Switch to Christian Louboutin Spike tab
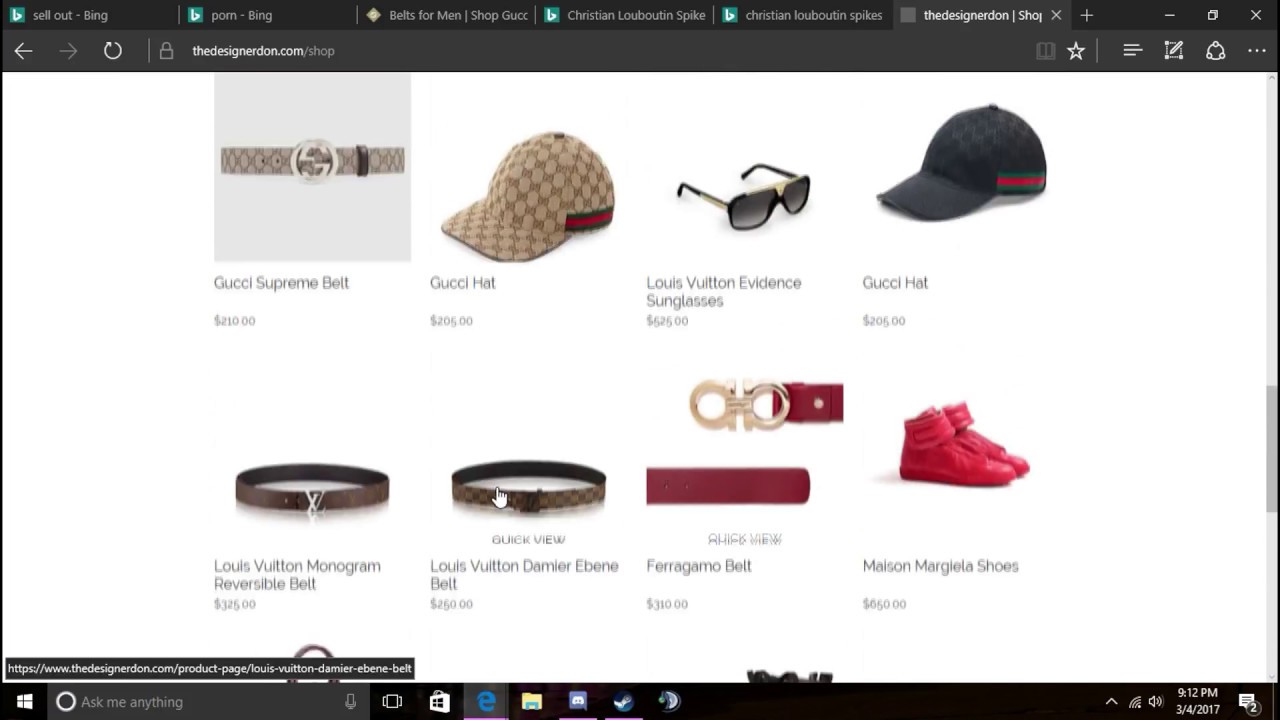The height and width of the screenshot is (720, 1280). click(623, 15)
